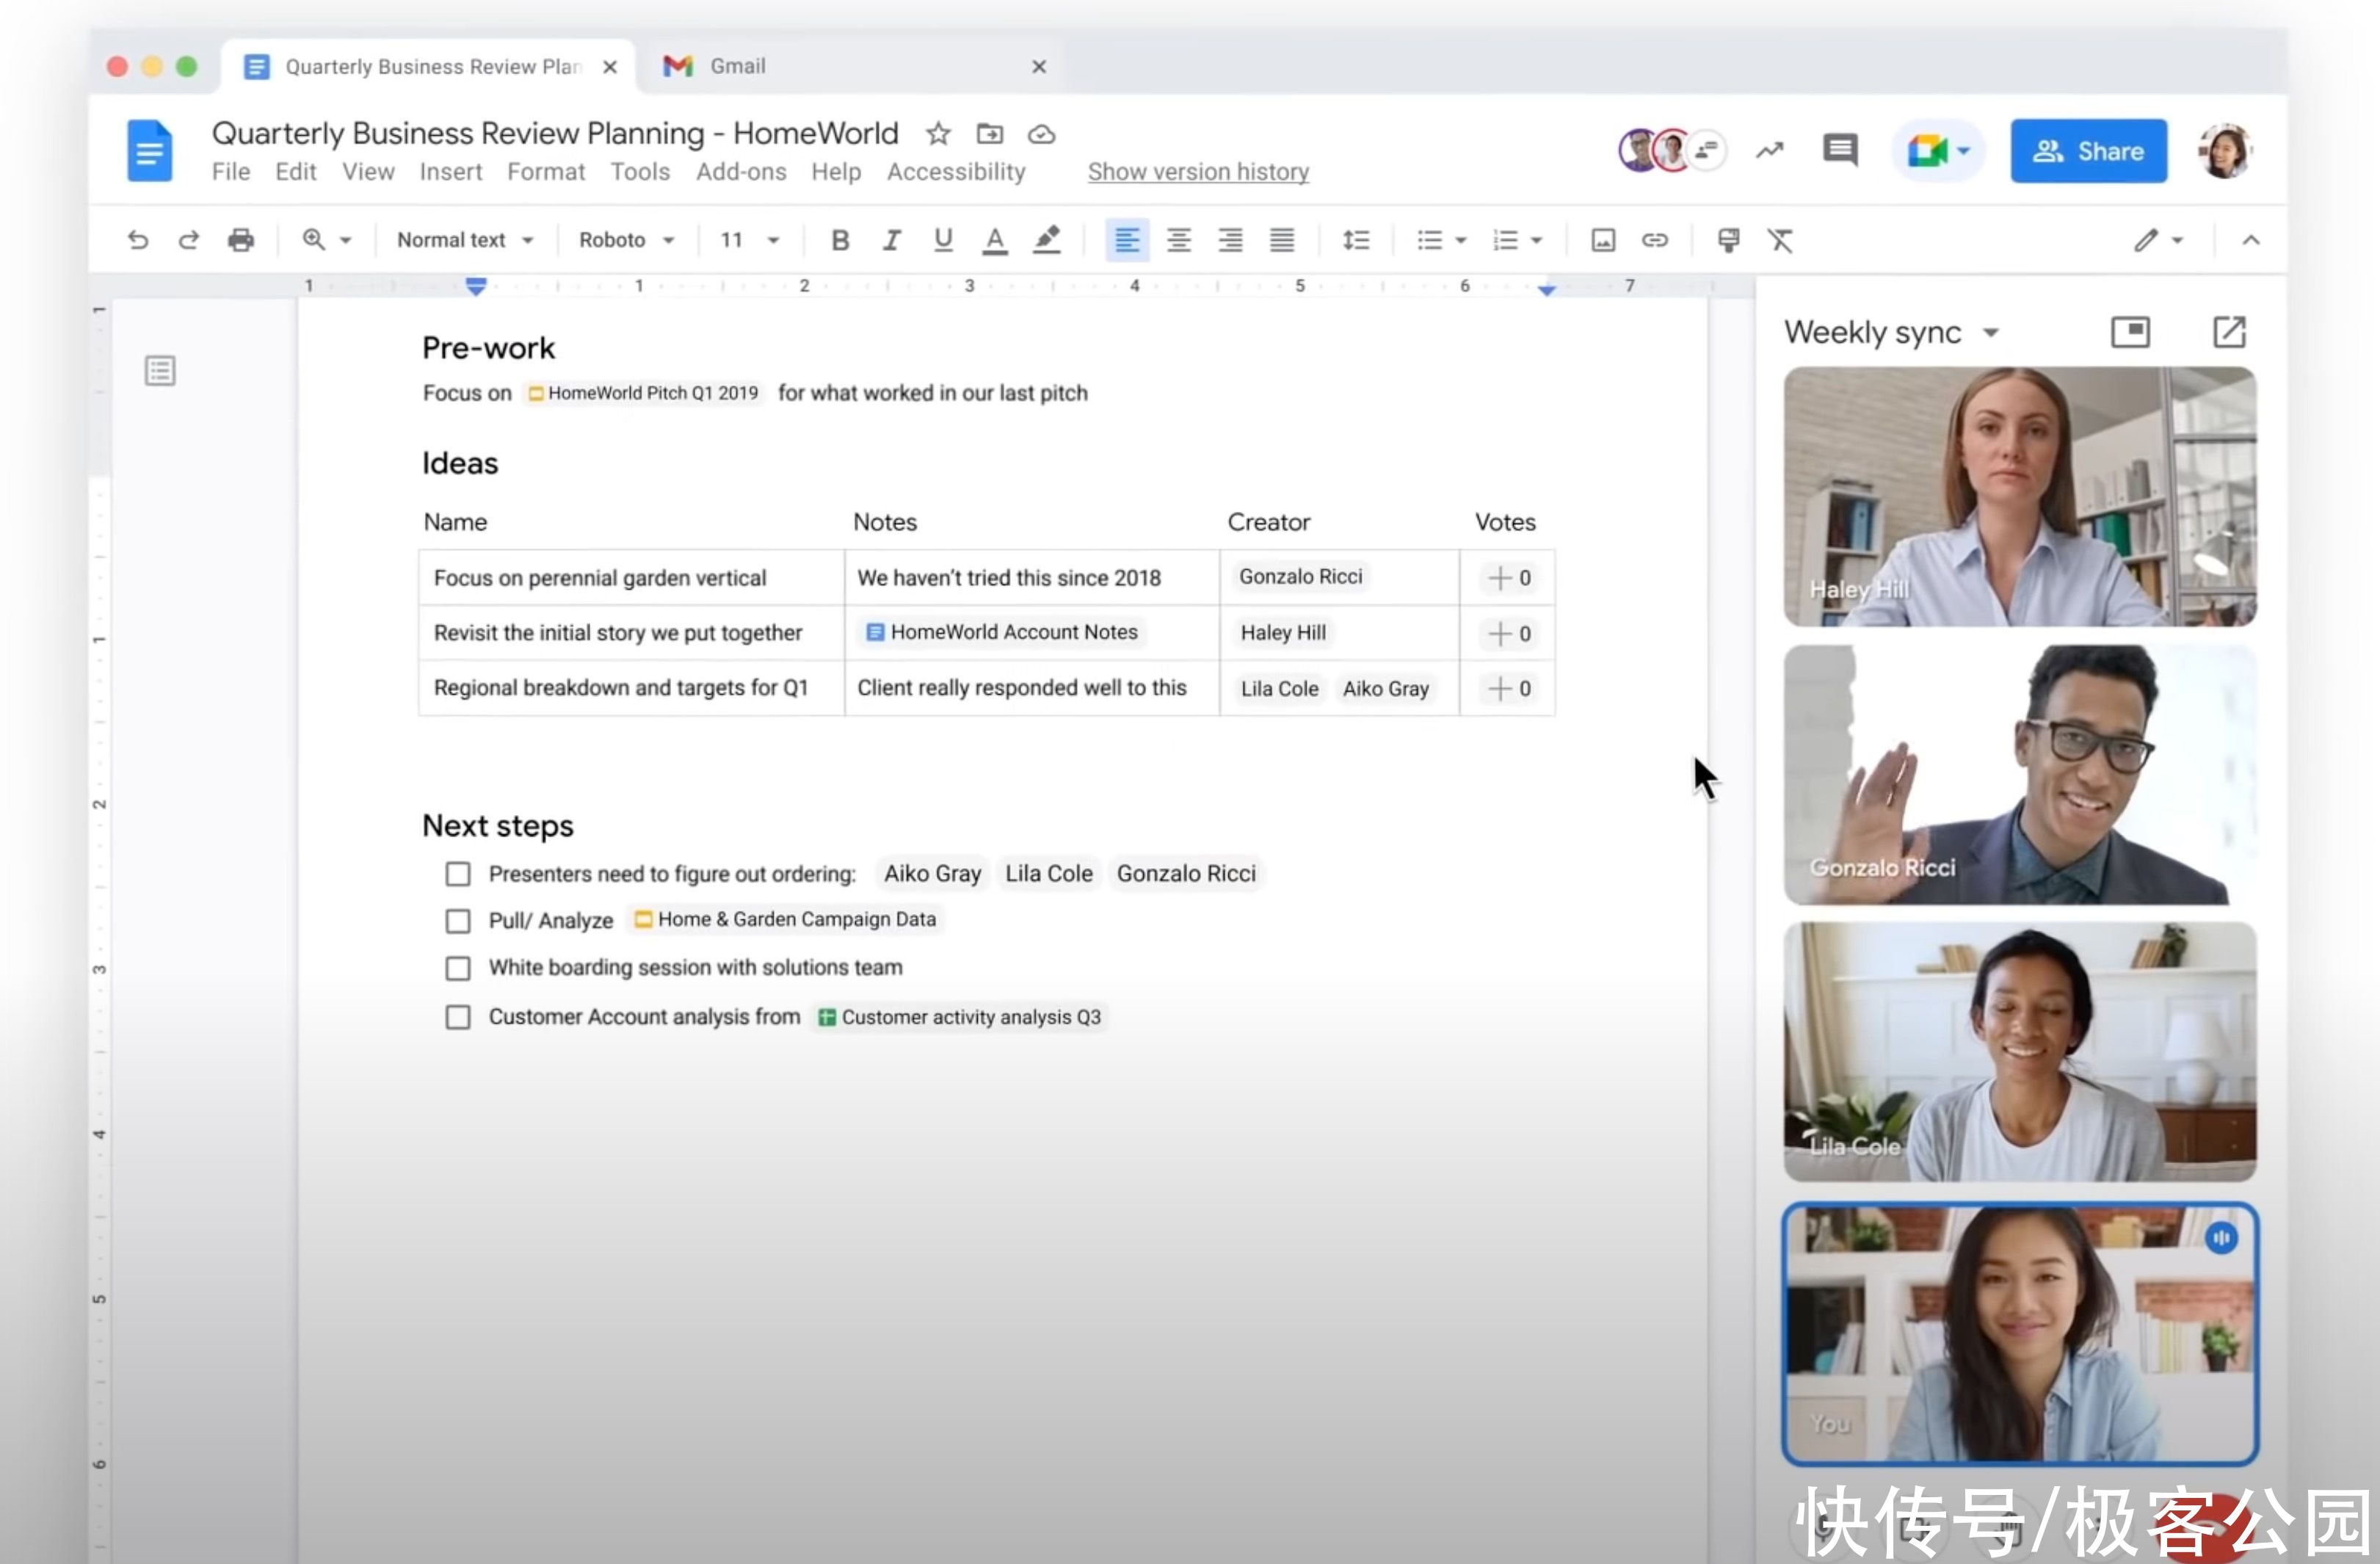This screenshot has width=2380, height=1564.
Task: Expand the Normal text style dropdown
Action: (462, 239)
